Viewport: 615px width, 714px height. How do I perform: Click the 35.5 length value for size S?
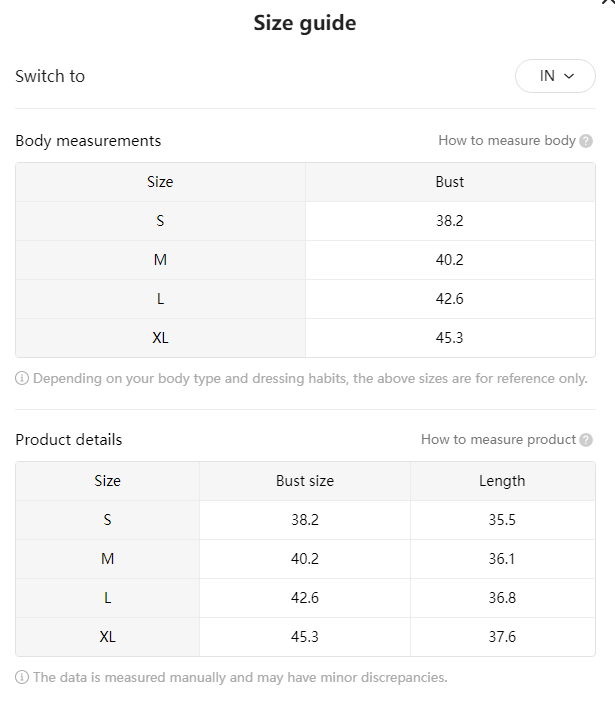(502, 520)
